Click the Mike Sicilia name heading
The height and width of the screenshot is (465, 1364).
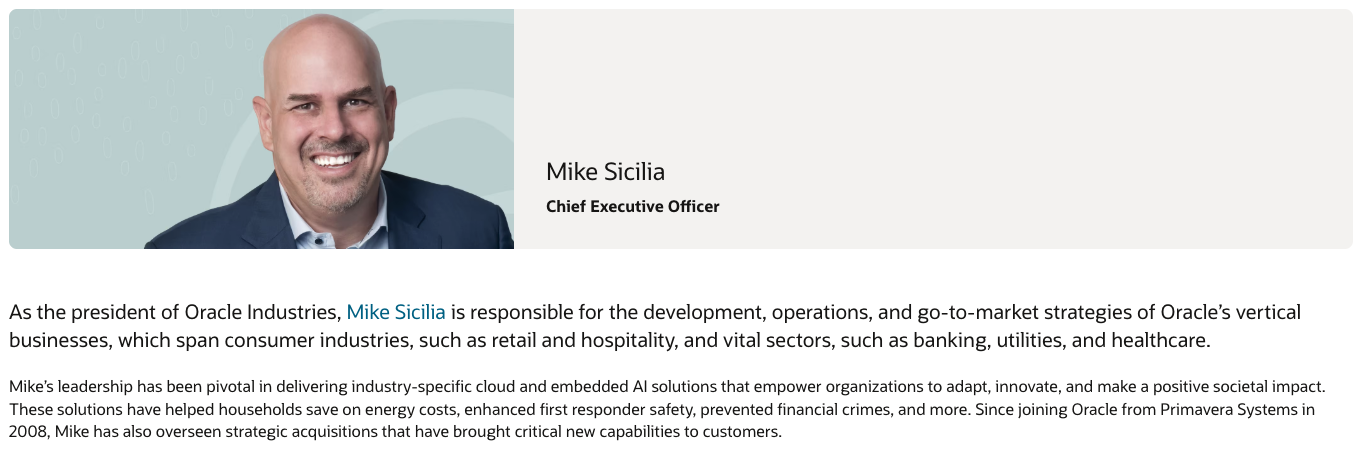tap(605, 172)
